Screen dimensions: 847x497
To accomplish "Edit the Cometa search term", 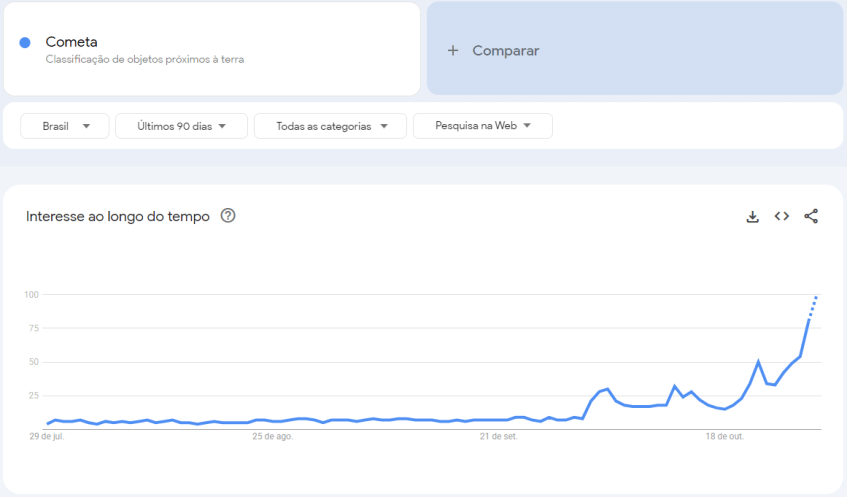I will pos(72,42).
